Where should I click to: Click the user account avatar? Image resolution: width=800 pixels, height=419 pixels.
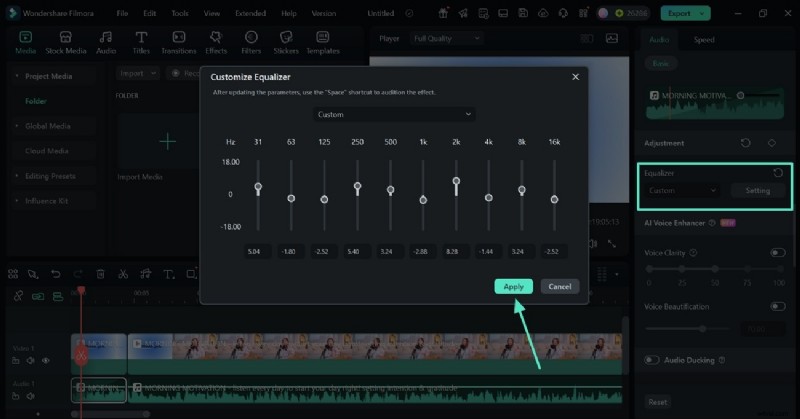coord(603,13)
